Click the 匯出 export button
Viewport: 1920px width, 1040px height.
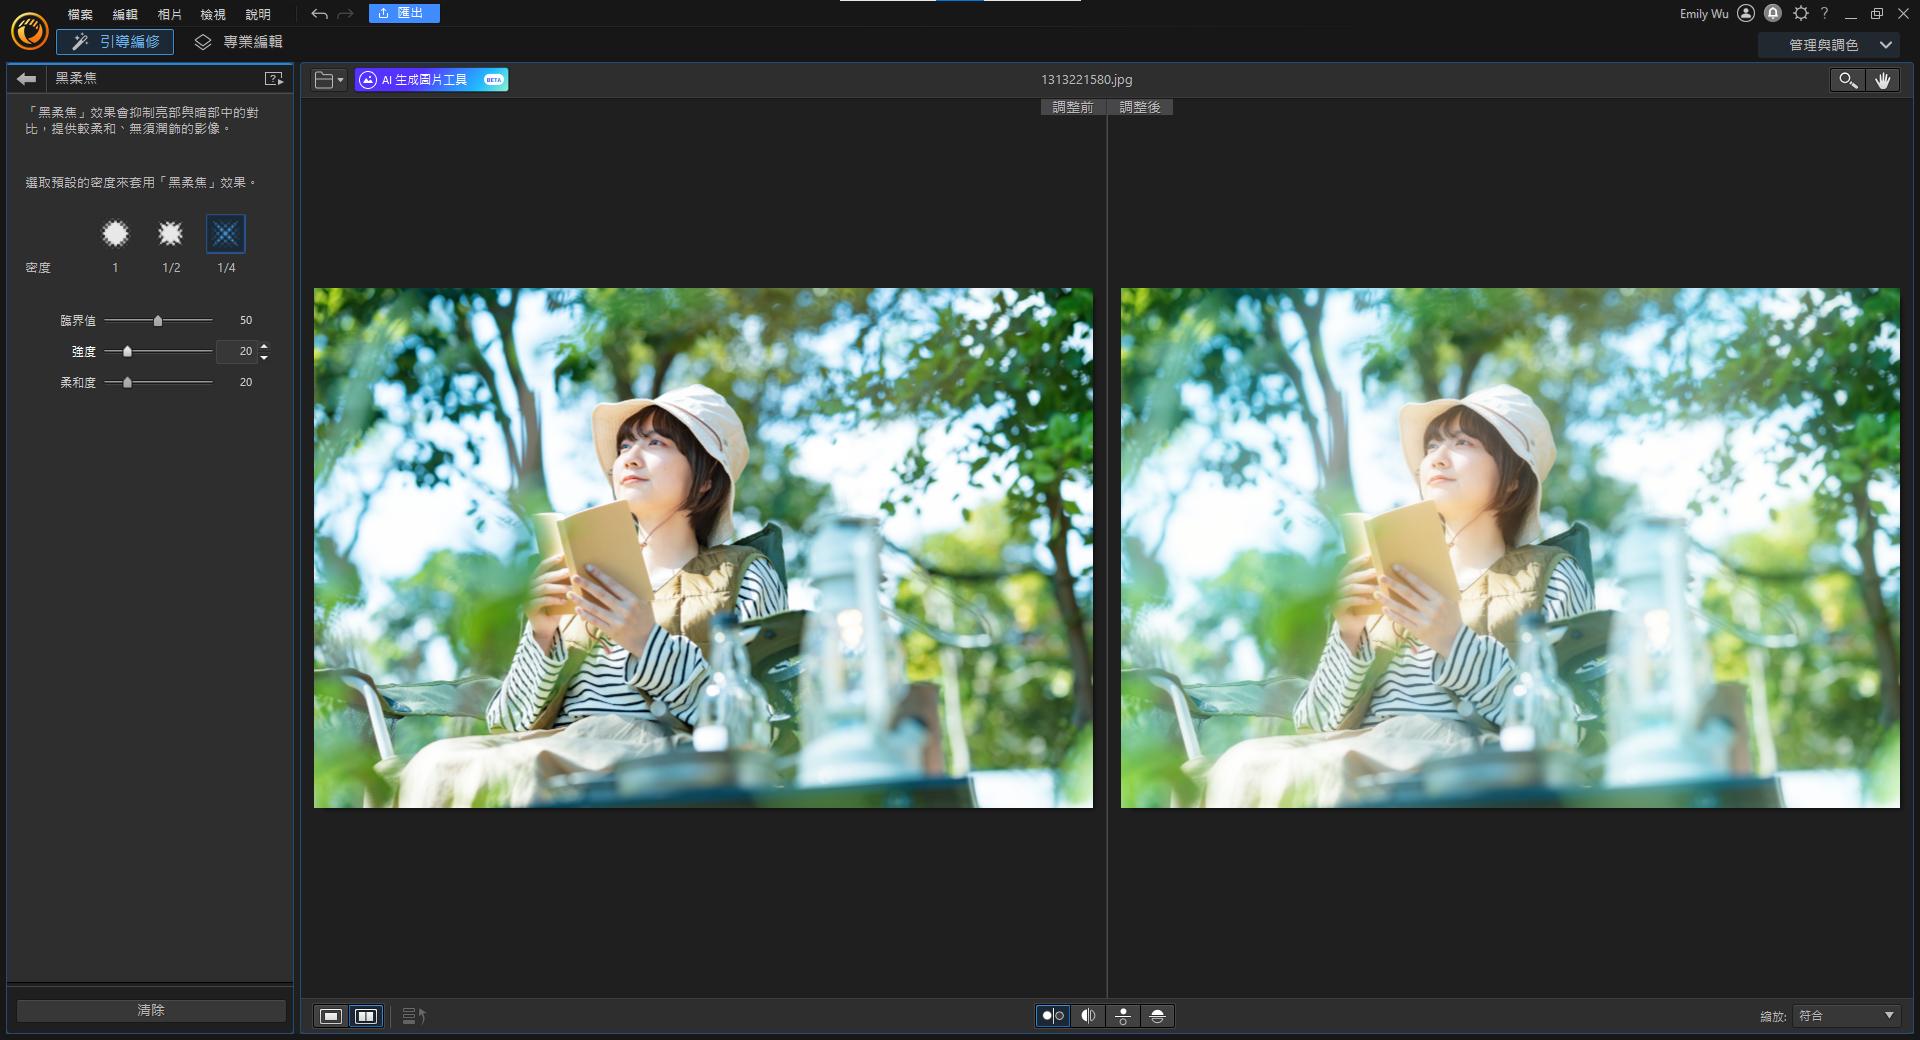pos(403,13)
